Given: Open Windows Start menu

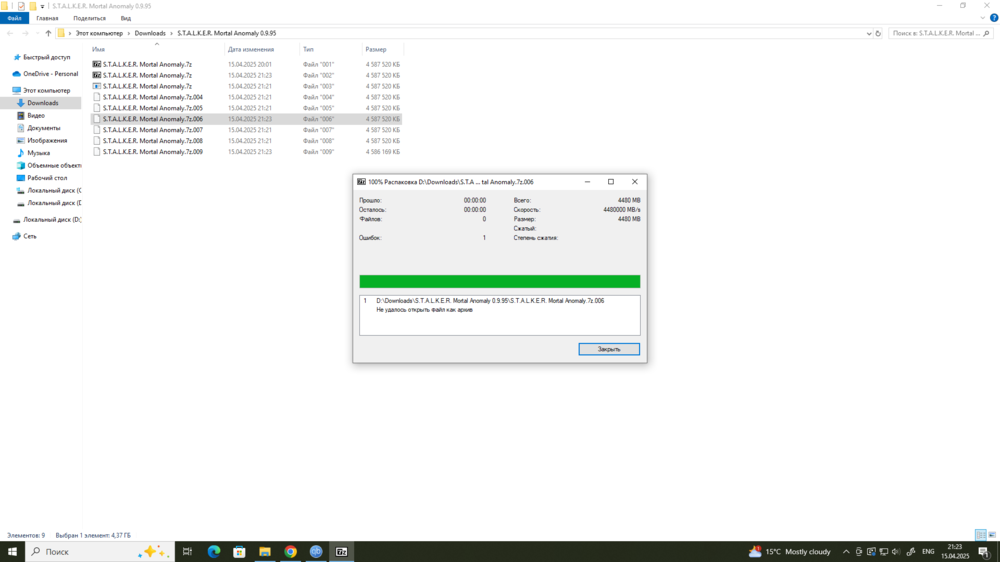Looking at the screenshot, I should tap(12, 551).
